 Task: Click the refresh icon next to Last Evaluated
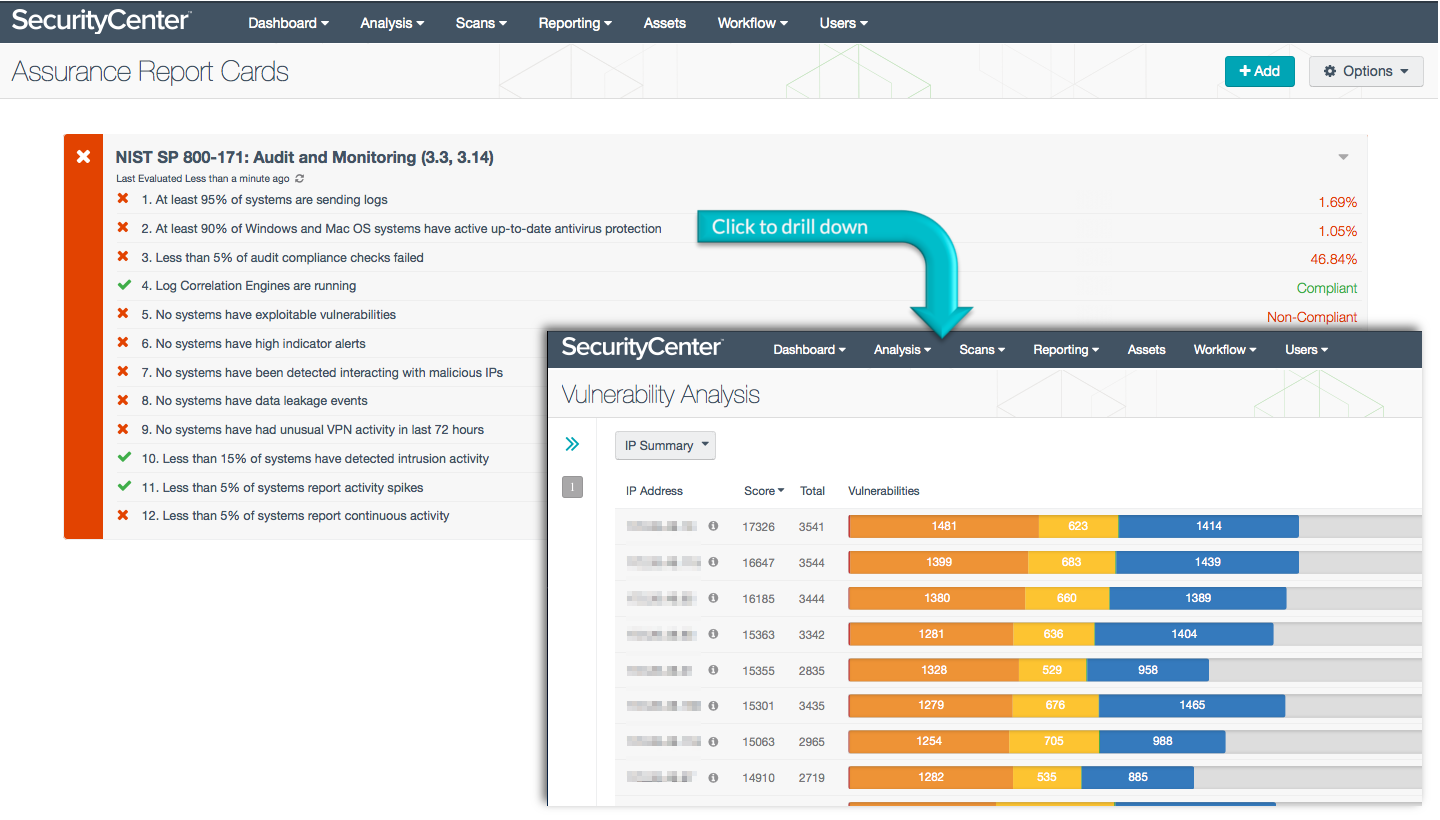(299, 178)
